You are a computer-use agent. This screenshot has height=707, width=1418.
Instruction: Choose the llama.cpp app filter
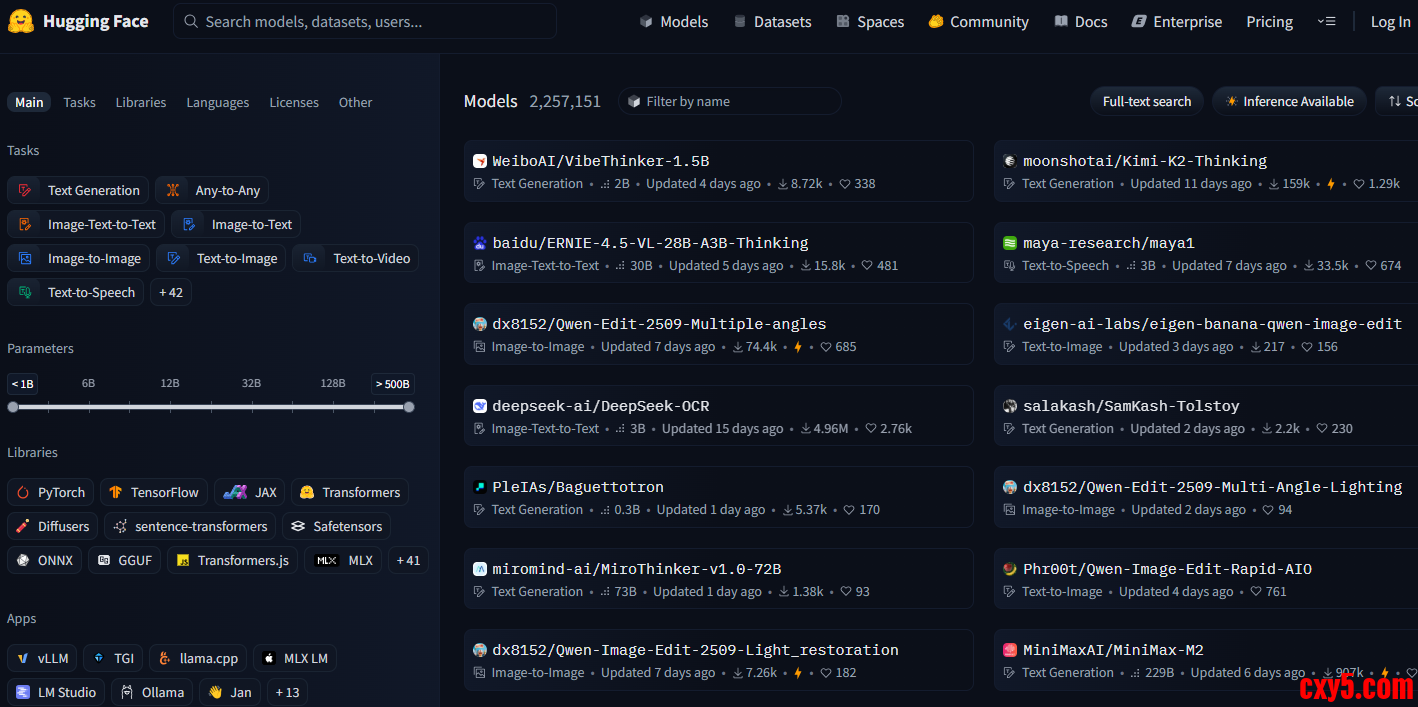point(198,658)
